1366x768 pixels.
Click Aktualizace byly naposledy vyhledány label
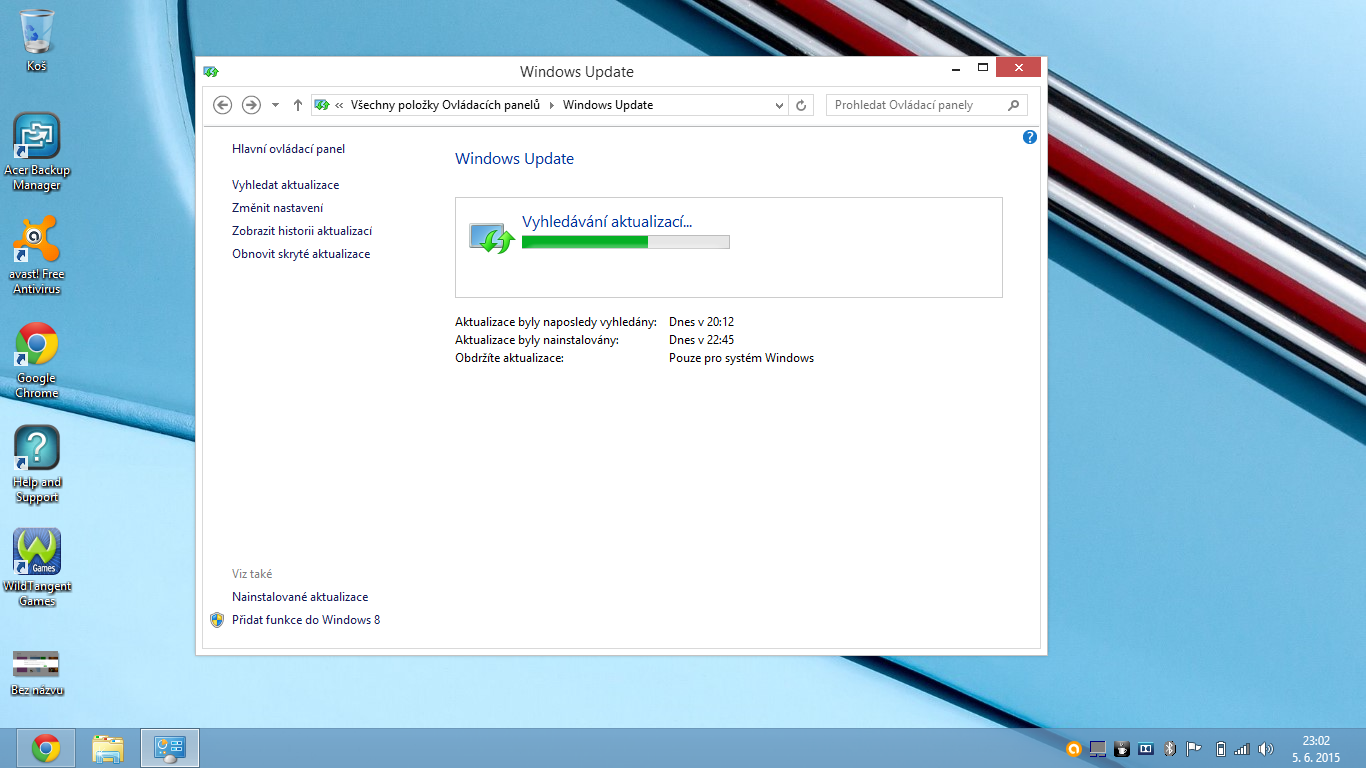[556, 322]
